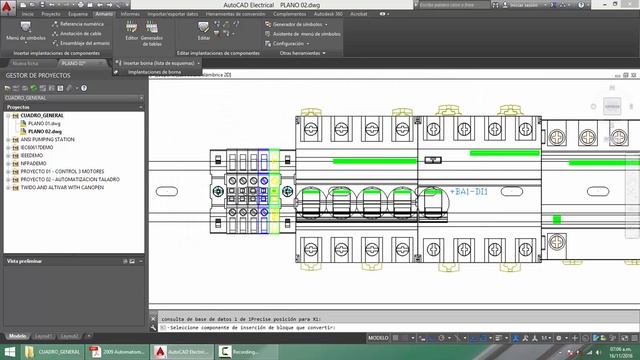Switch to the Proyecto ribbon tab
The image size is (640, 360).
[x=51, y=14]
